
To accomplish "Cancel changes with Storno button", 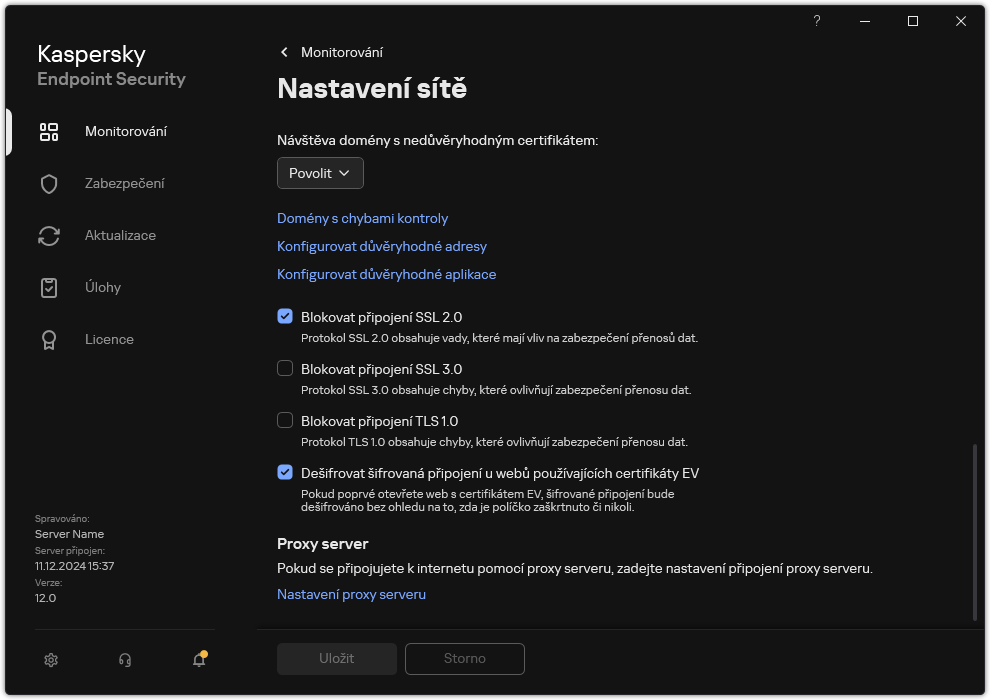I will click(464, 658).
